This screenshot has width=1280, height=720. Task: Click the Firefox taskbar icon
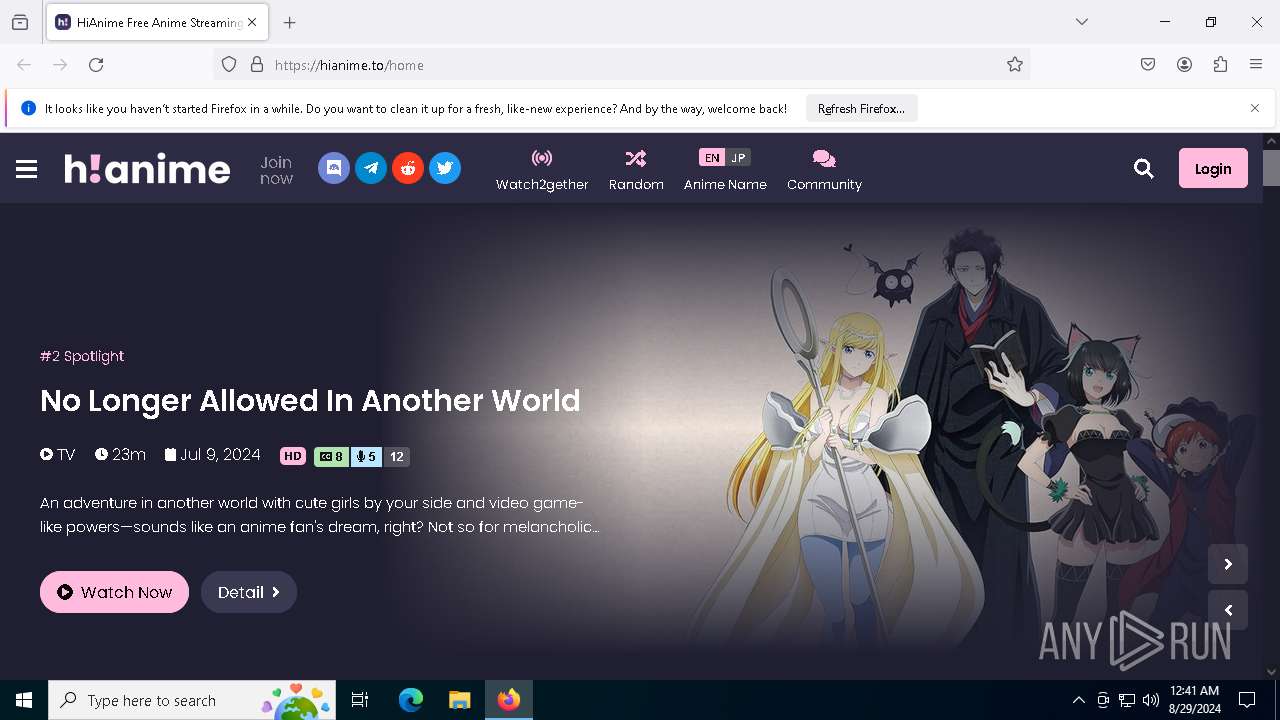click(509, 700)
